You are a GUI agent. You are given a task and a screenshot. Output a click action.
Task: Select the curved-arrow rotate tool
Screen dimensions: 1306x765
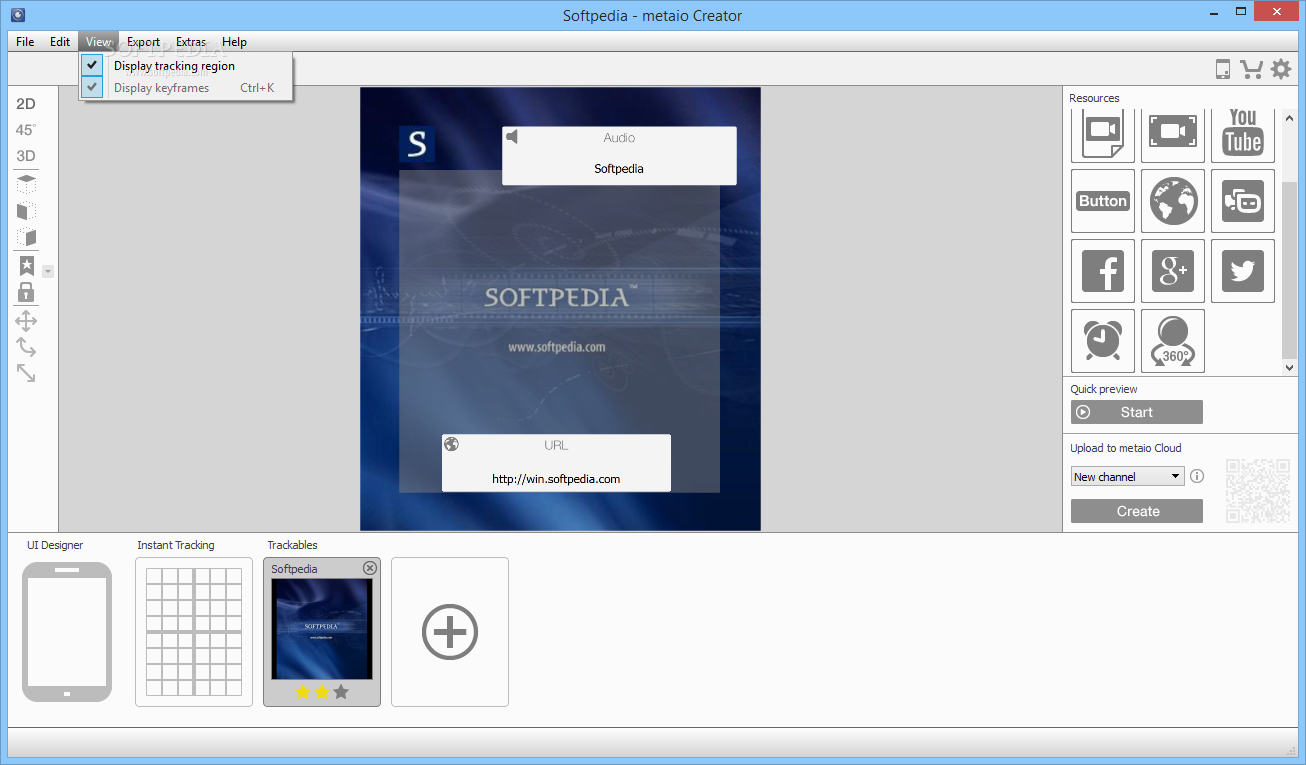tap(26, 347)
